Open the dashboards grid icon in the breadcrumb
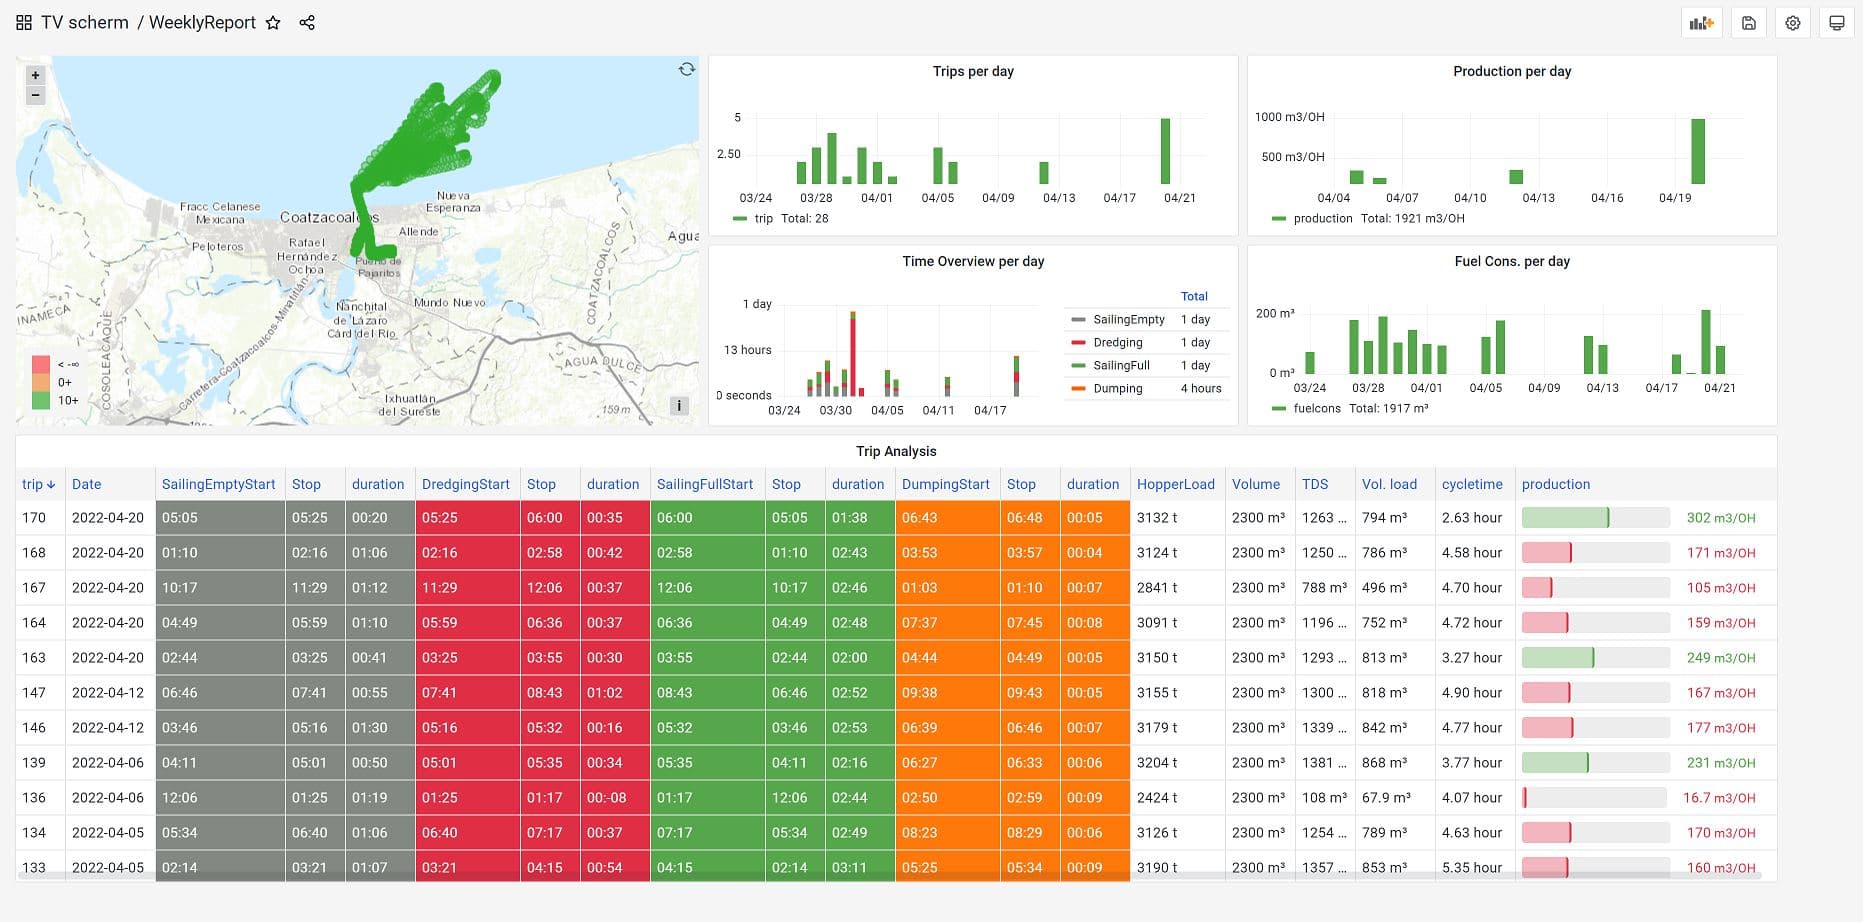This screenshot has height=922, width=1863. [x=23, y=22]
